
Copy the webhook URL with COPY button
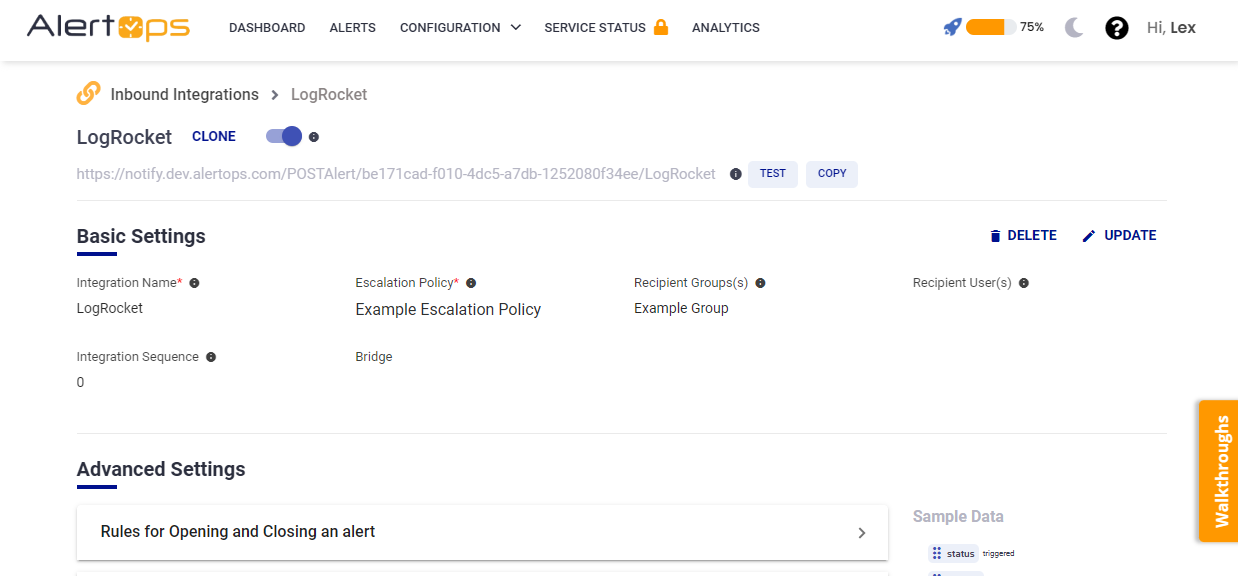(832, 174)
